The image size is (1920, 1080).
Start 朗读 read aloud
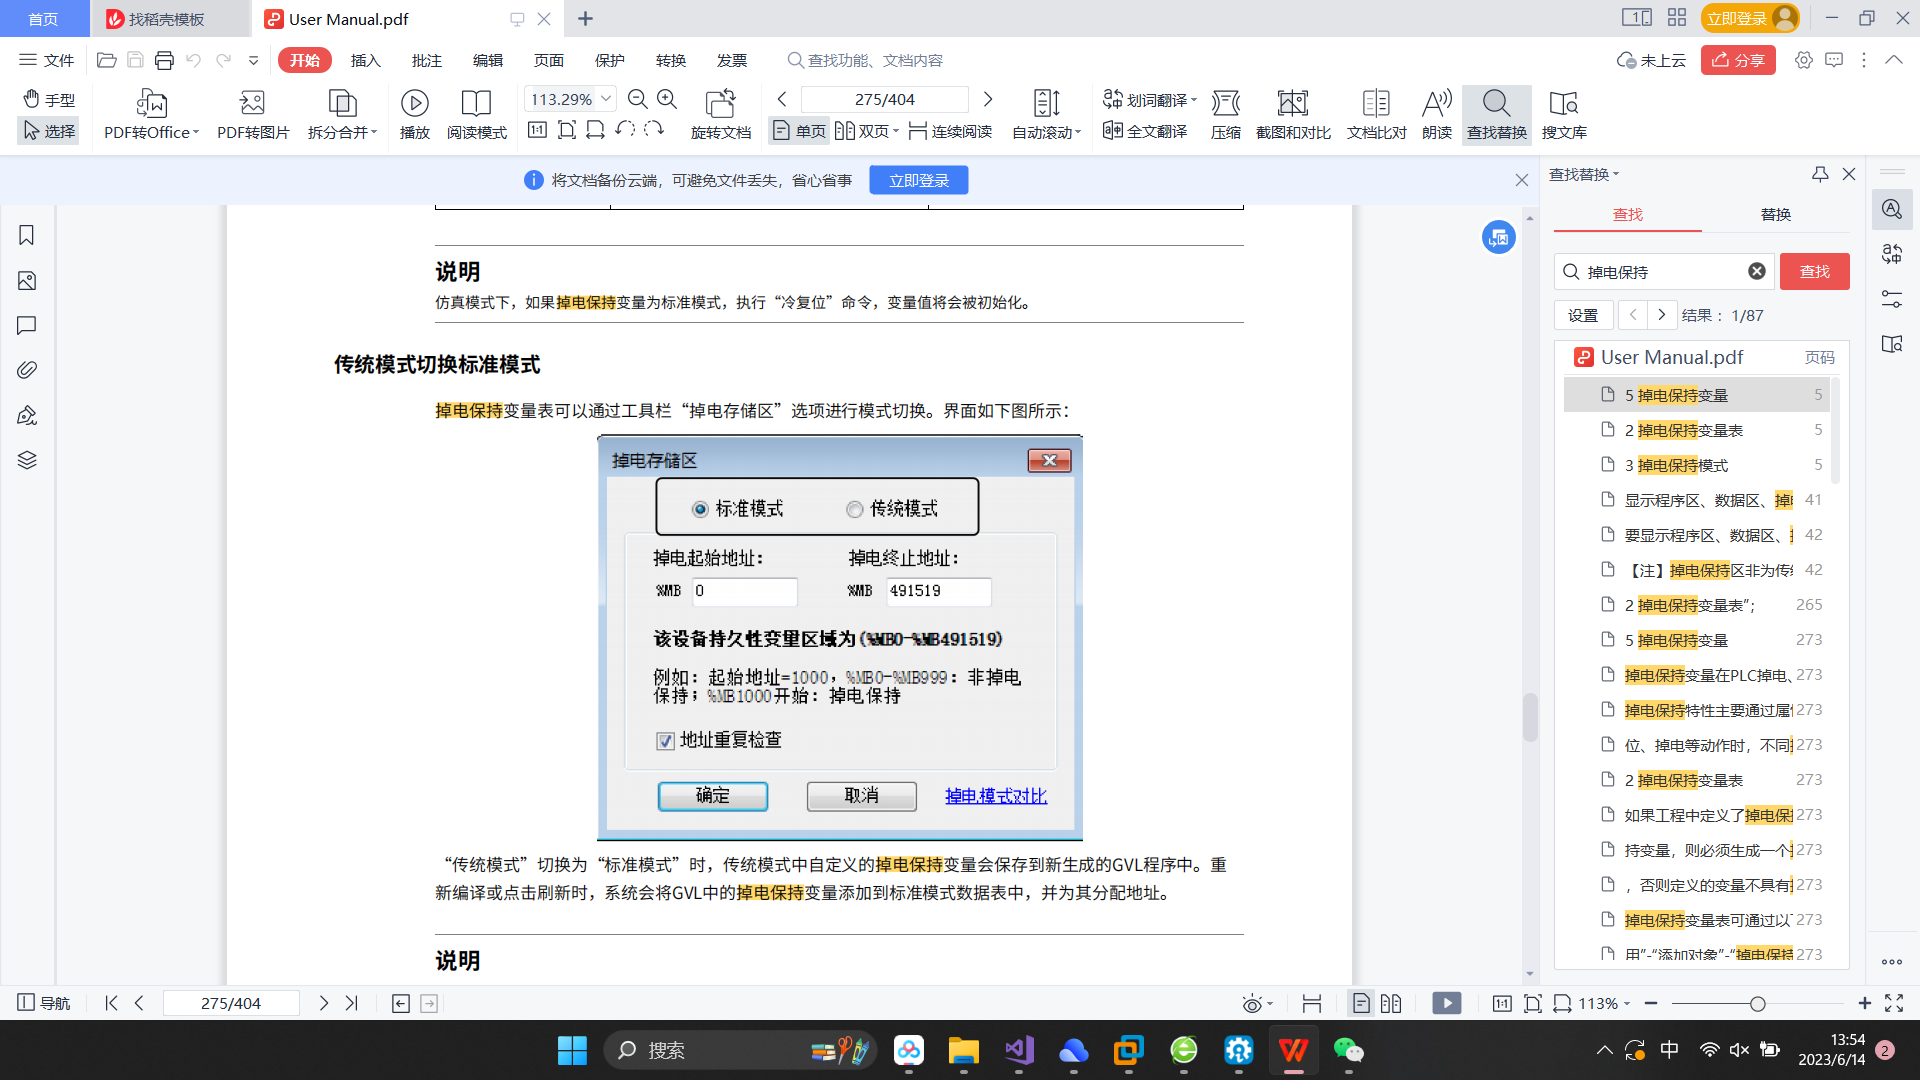pyautogui.click(x=1436, y=114)
